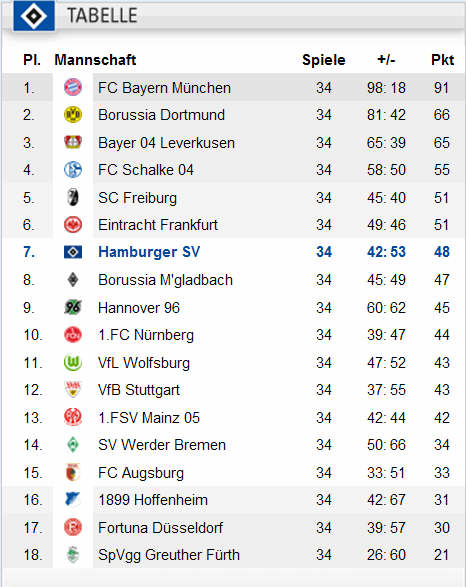Click the HSV diamond logo beside TABELLE

[34, 16]
